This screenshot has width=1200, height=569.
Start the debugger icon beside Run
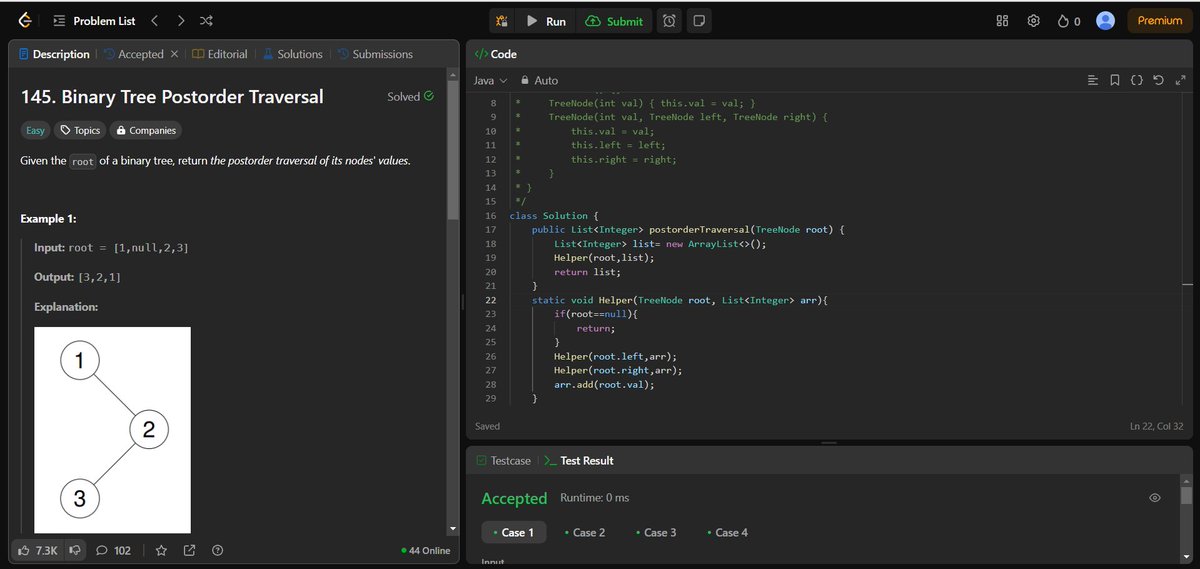pos(502,21)
